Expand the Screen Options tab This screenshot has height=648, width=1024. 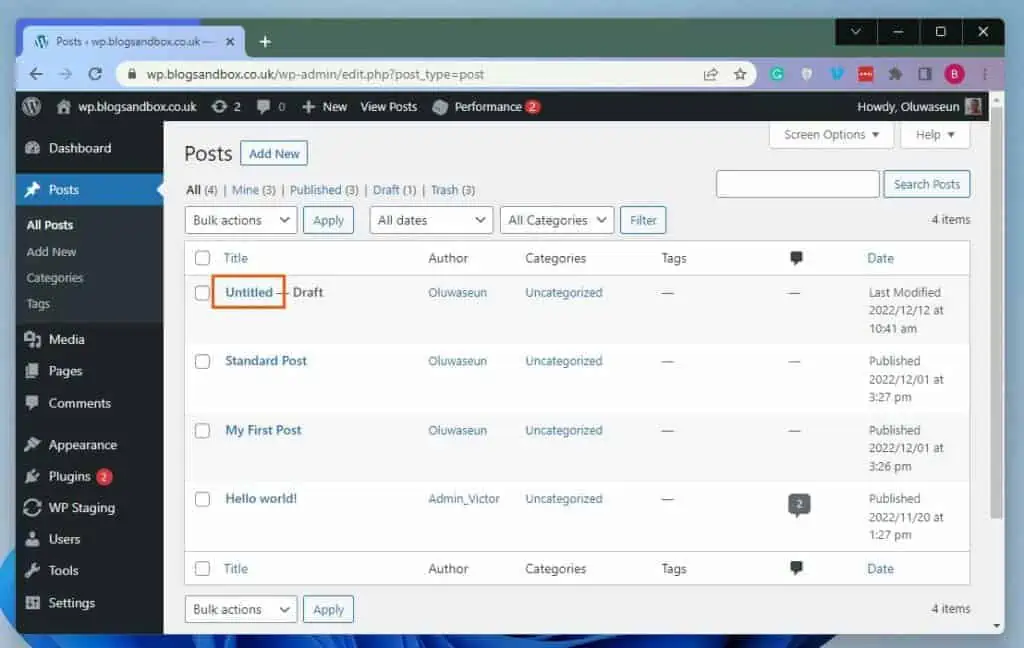click(831, 135)
